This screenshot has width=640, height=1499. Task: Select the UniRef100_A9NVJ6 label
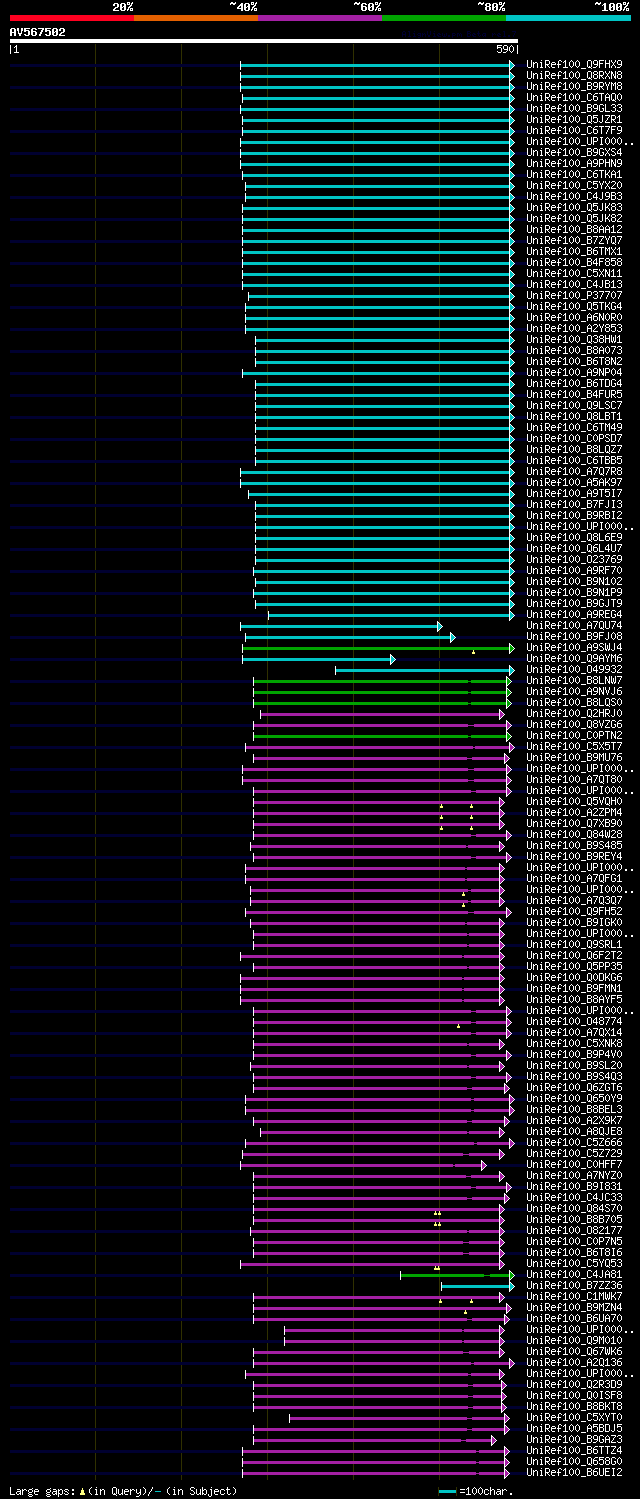[574, 691]
